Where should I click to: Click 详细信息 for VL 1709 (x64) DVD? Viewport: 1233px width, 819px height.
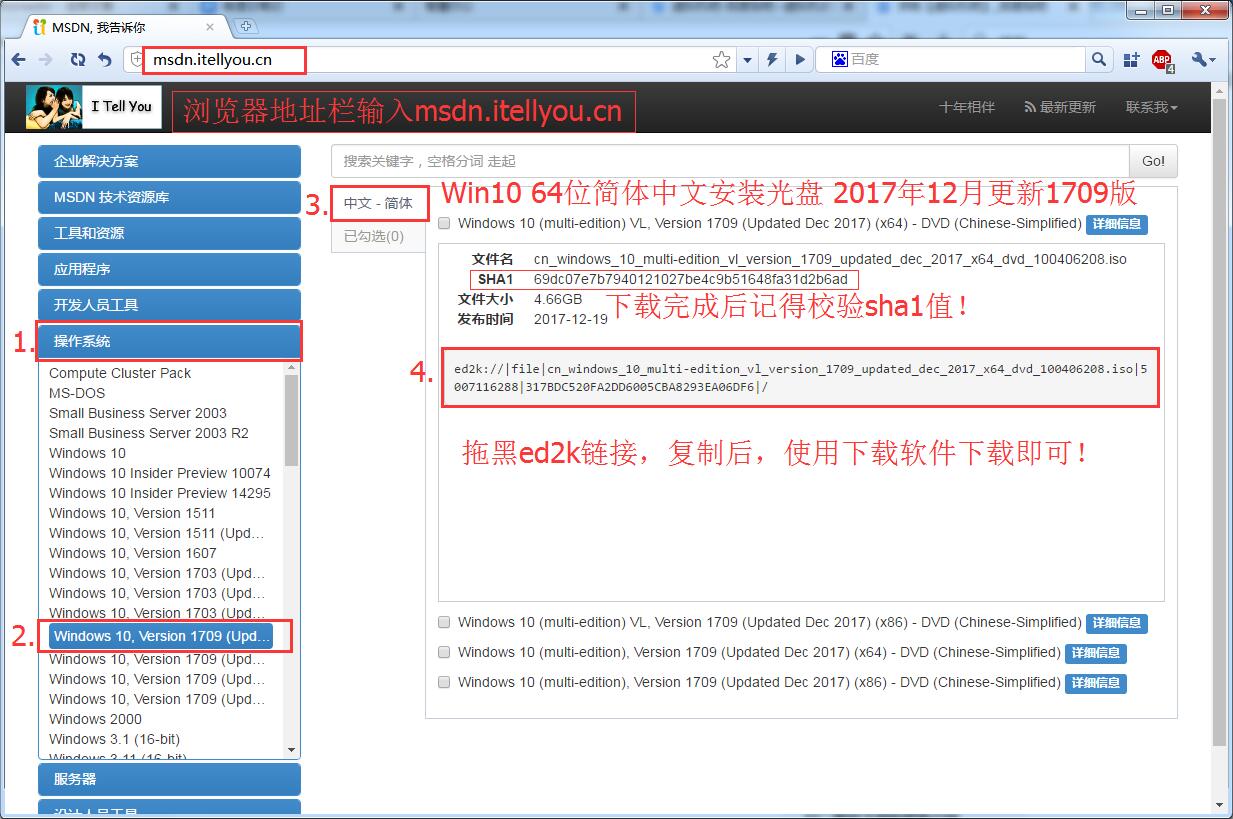(x=1116, y=224)
